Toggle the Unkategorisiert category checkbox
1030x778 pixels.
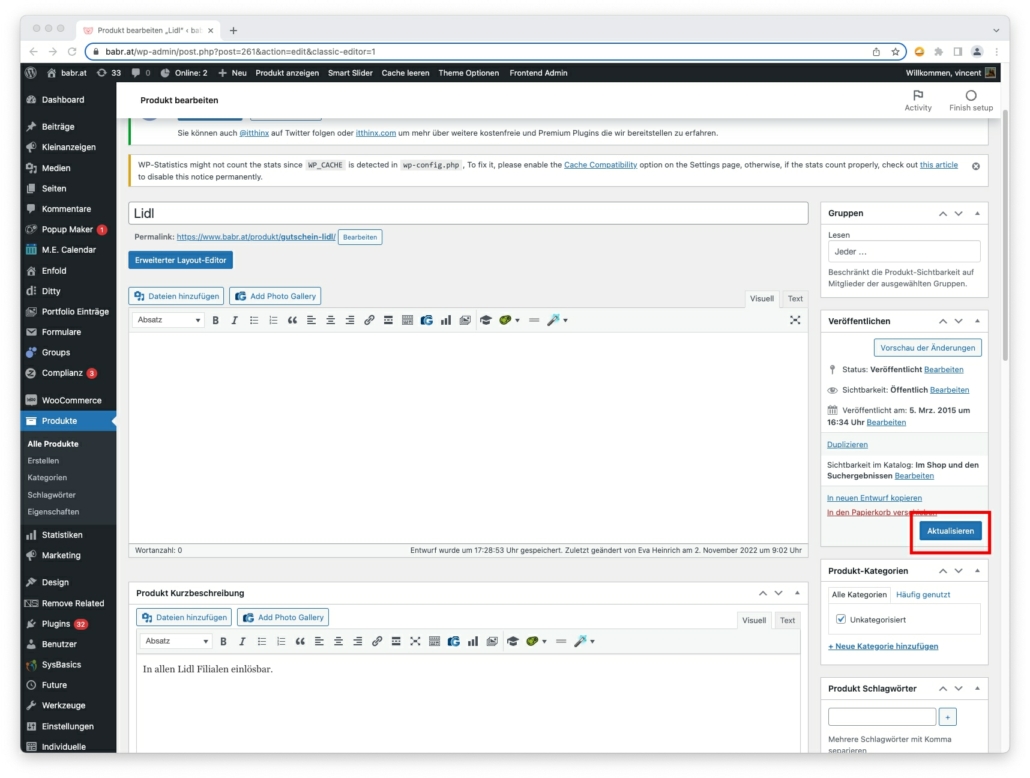pyautogui.click(x=841, y=620)
